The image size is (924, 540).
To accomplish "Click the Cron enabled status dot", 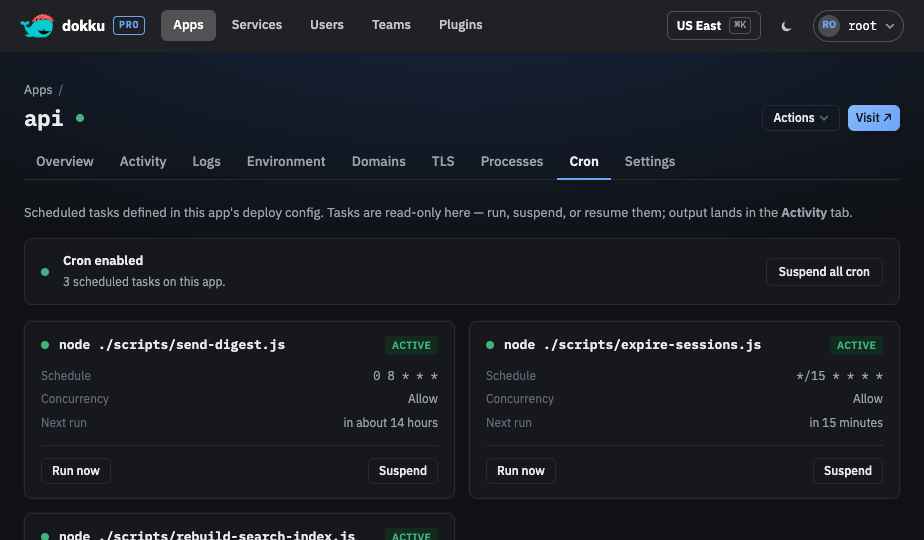I will (x=45, y=272).
